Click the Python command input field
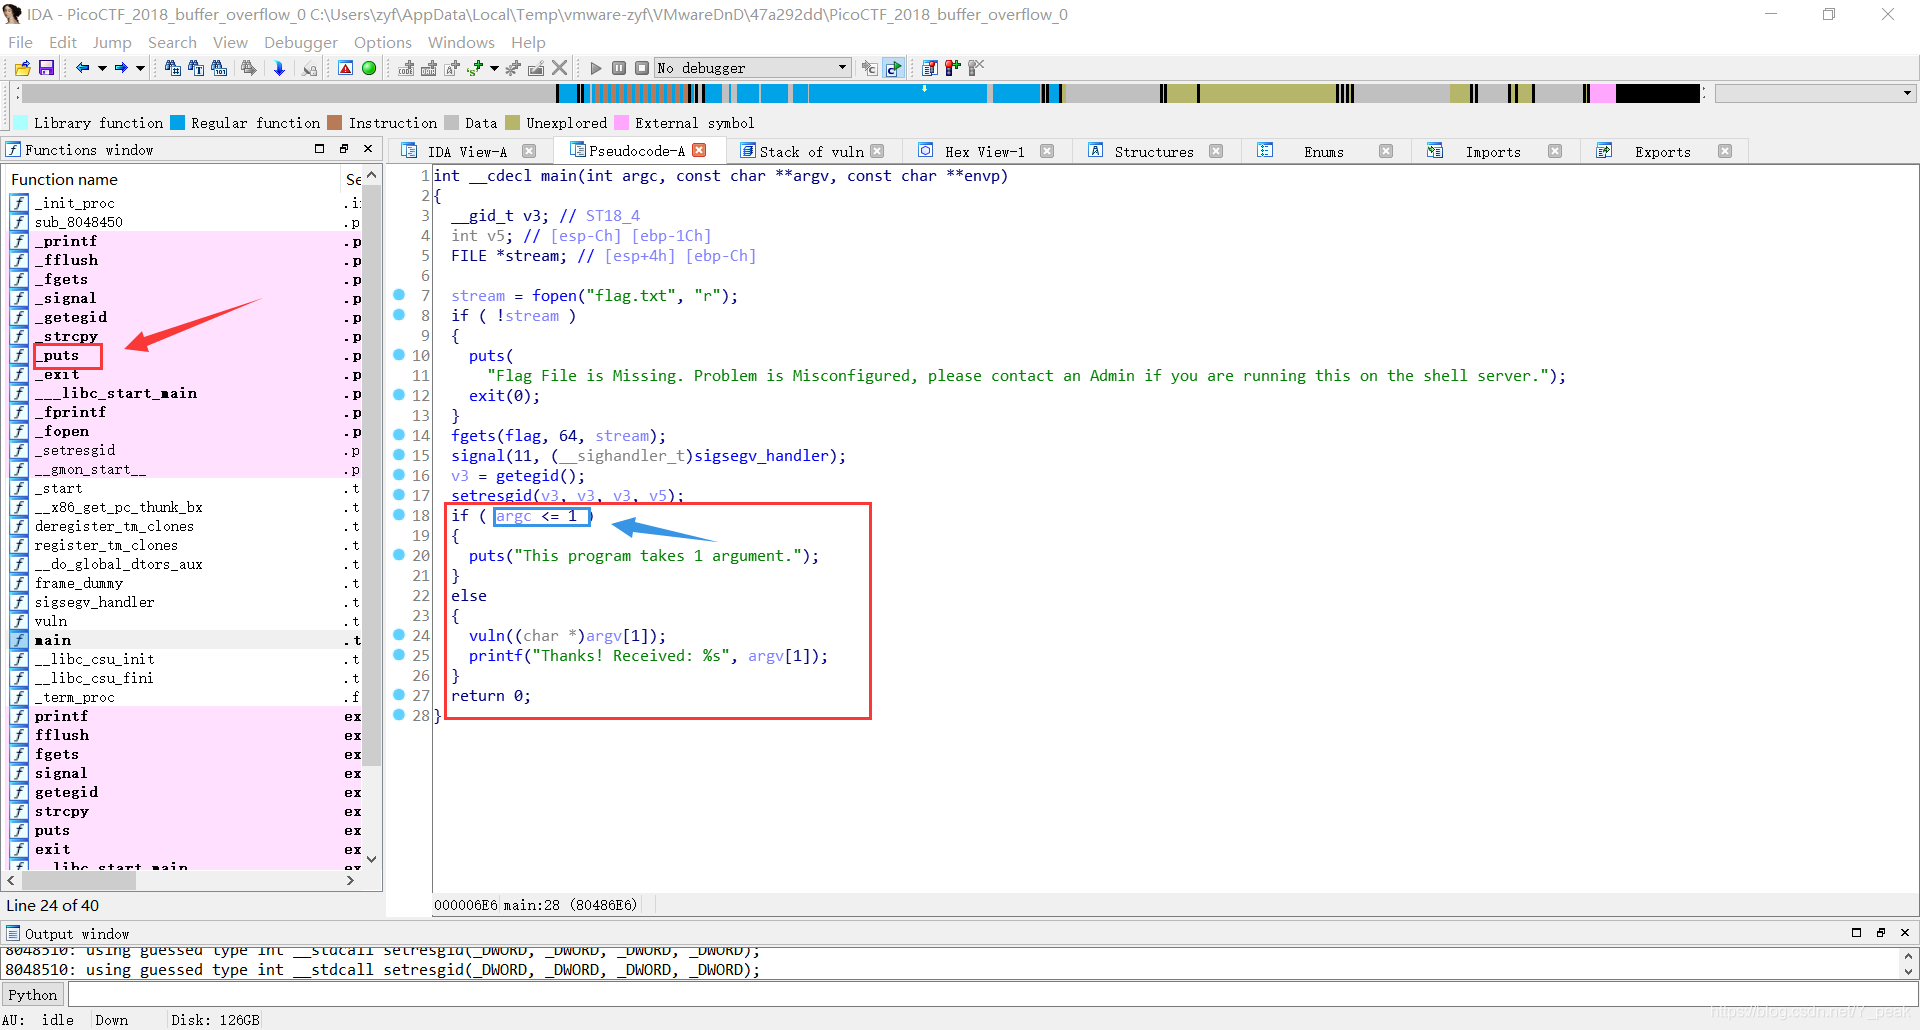This screenshot has width=1920, height=1030. pyautogui.click(x=991, y=995)
